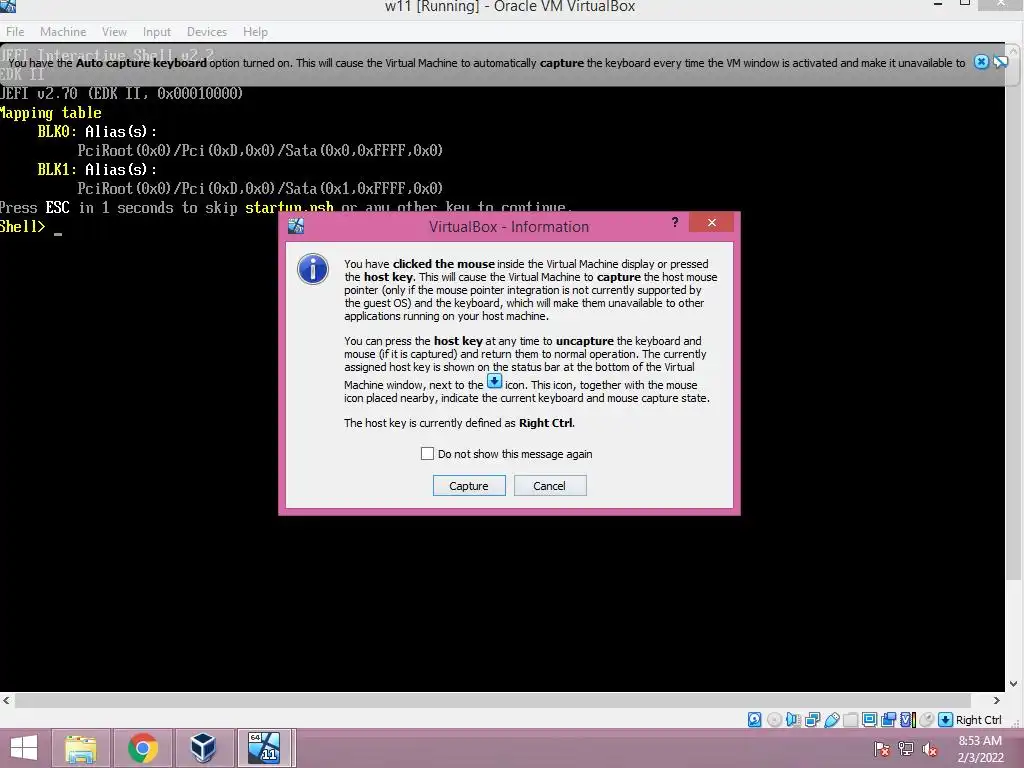Click the horizontal scrollbar right arrow
The image size is (1024, 768).
click(997, 700)
